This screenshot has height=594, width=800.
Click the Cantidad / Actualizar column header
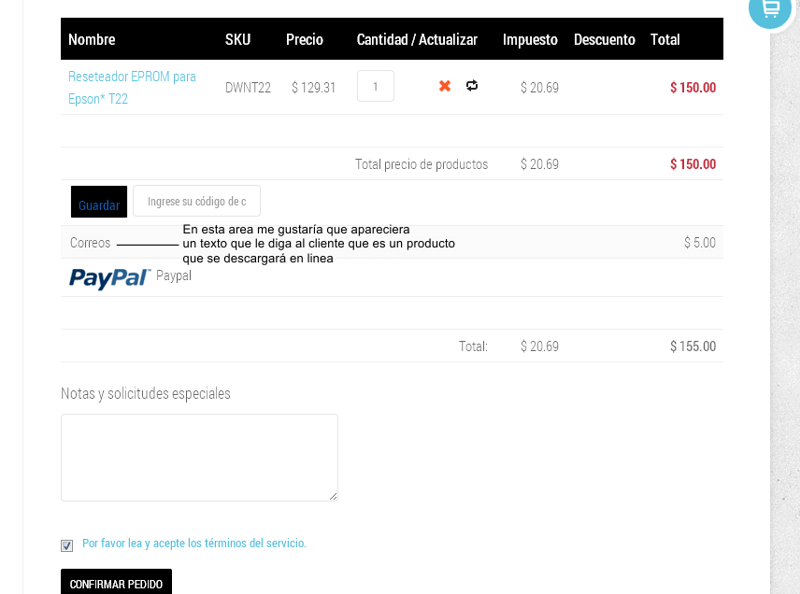coord(417,39)
